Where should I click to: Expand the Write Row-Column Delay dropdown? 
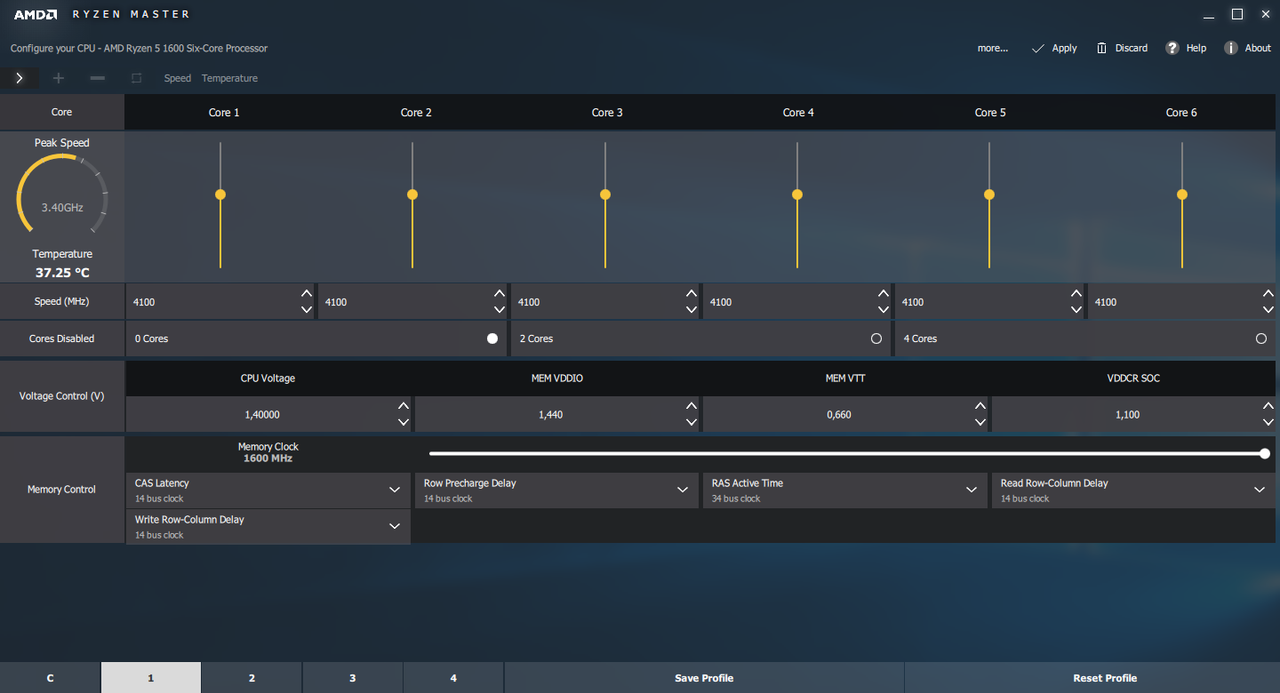pos(394,526)
